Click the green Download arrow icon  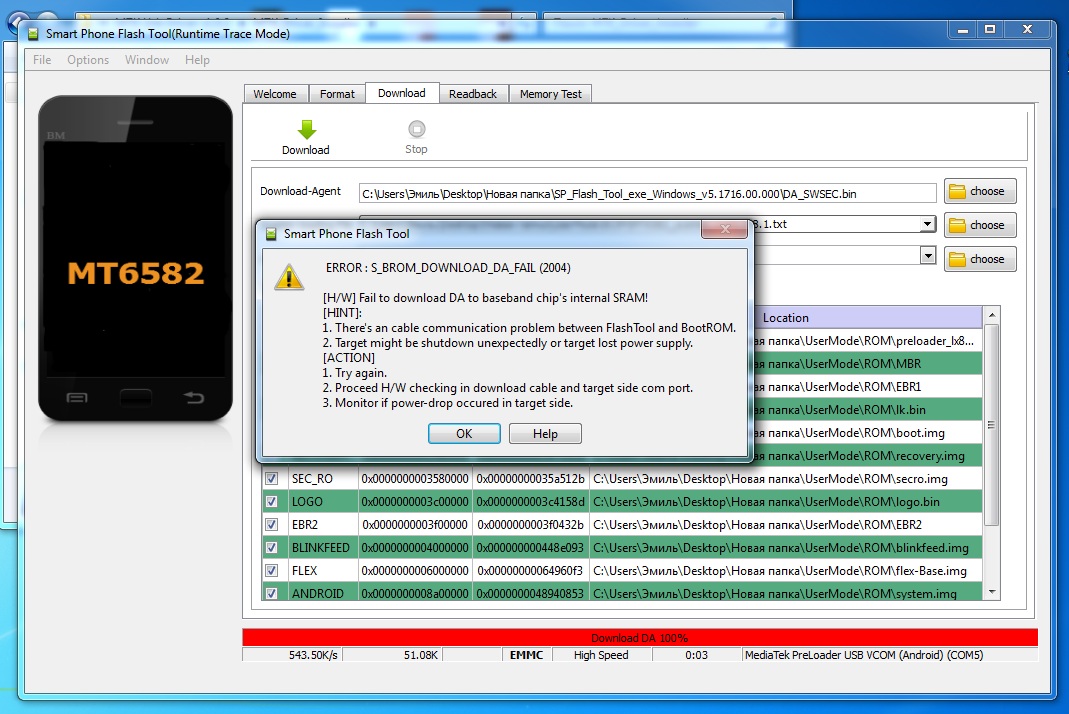point(307,130)
